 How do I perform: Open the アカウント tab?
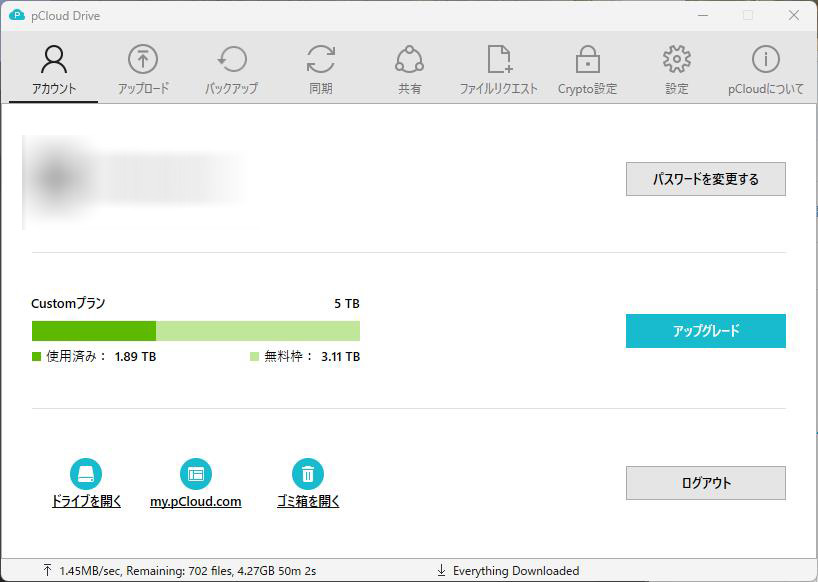[54, 69]
